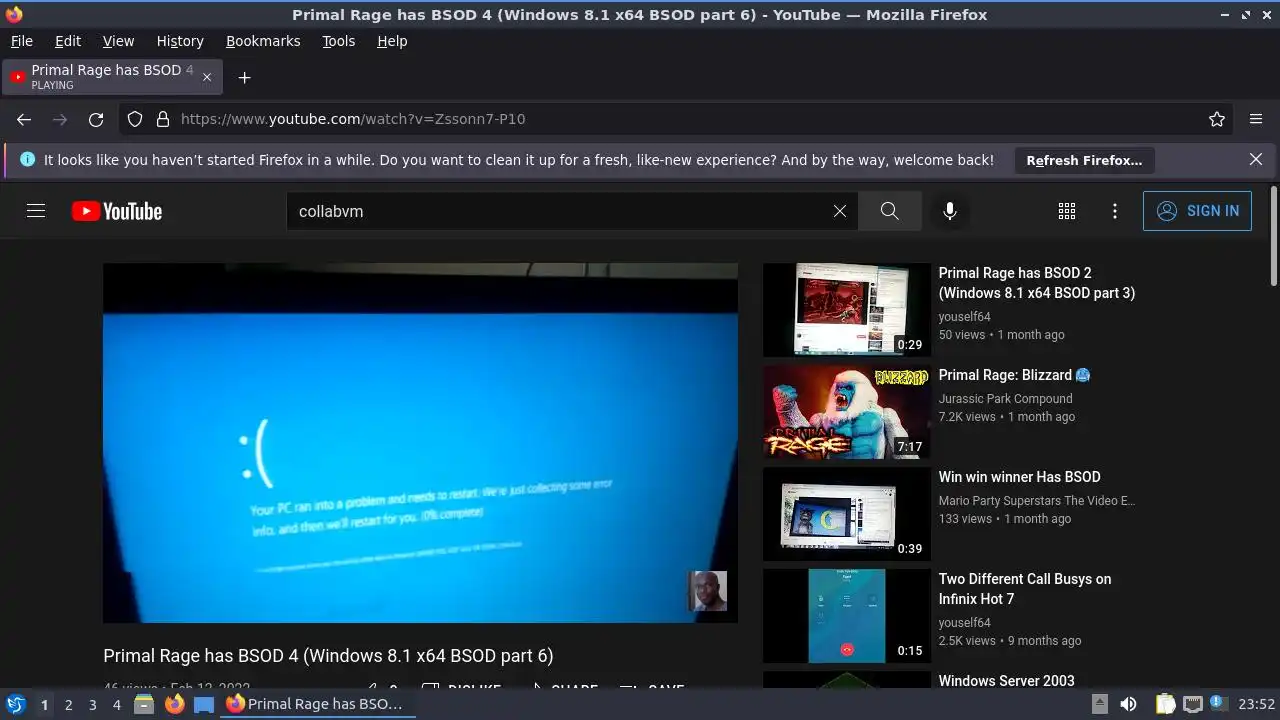Click the YouTube logo
Image resolution: width=1280 pixels, height=720 pixels.
(x=117, y=211)
